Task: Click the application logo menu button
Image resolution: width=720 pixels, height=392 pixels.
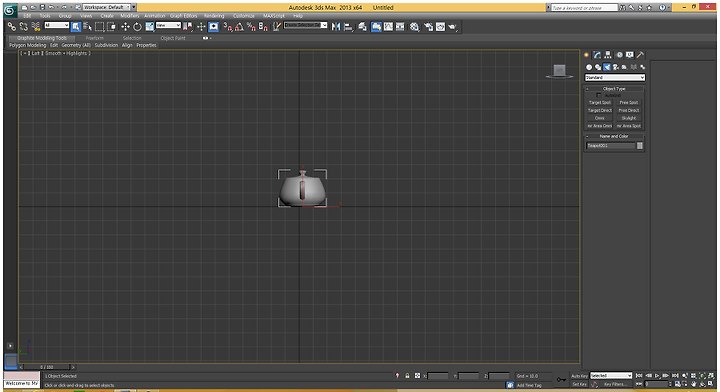Action: [x=10, y=10]
